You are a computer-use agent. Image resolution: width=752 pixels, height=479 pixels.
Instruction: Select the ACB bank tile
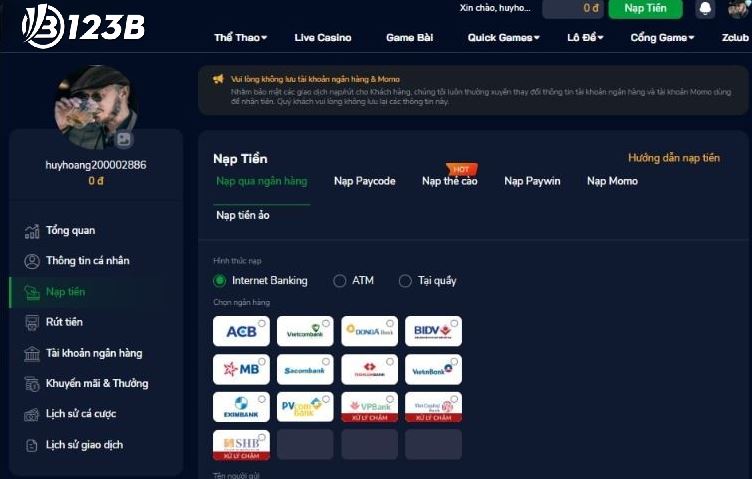pyautogui.click(x=241, y=331)
